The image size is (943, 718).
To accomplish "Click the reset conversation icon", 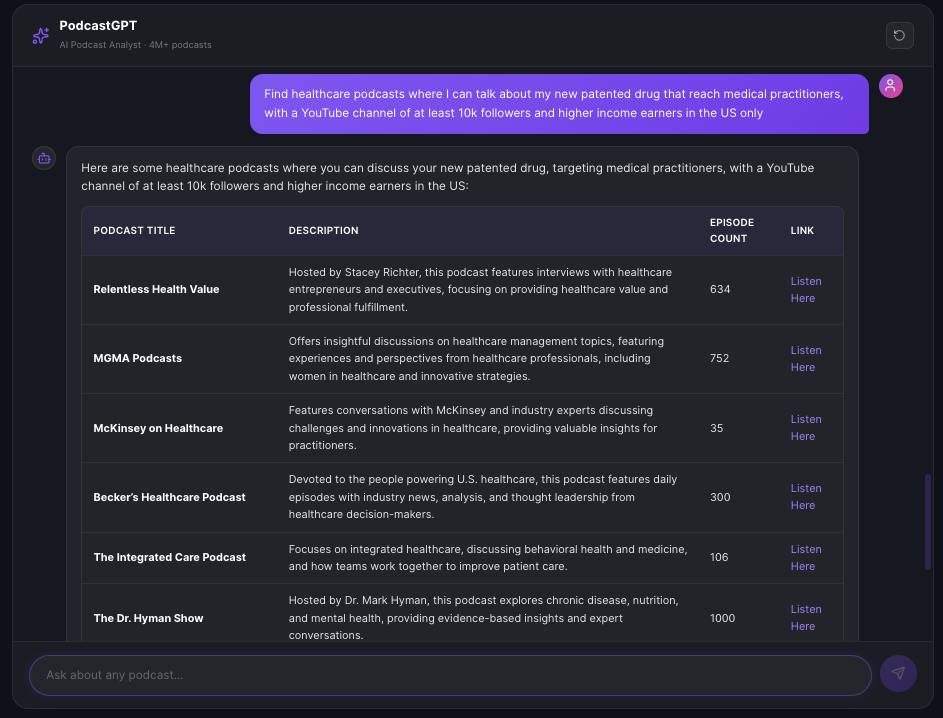I will pyautogui.click(x=899, y=35).
